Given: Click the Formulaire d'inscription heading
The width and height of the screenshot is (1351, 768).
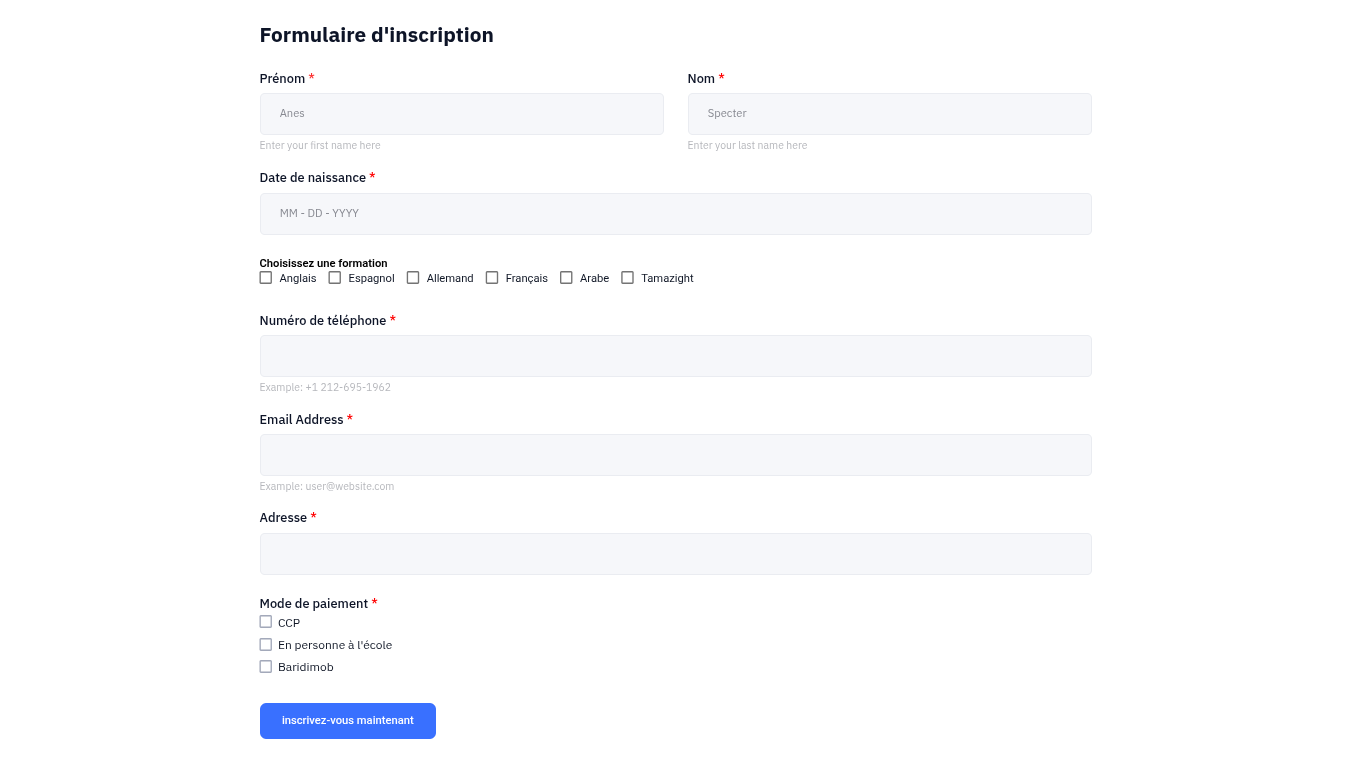Looking at the screenshot, I should click(377, 35).
